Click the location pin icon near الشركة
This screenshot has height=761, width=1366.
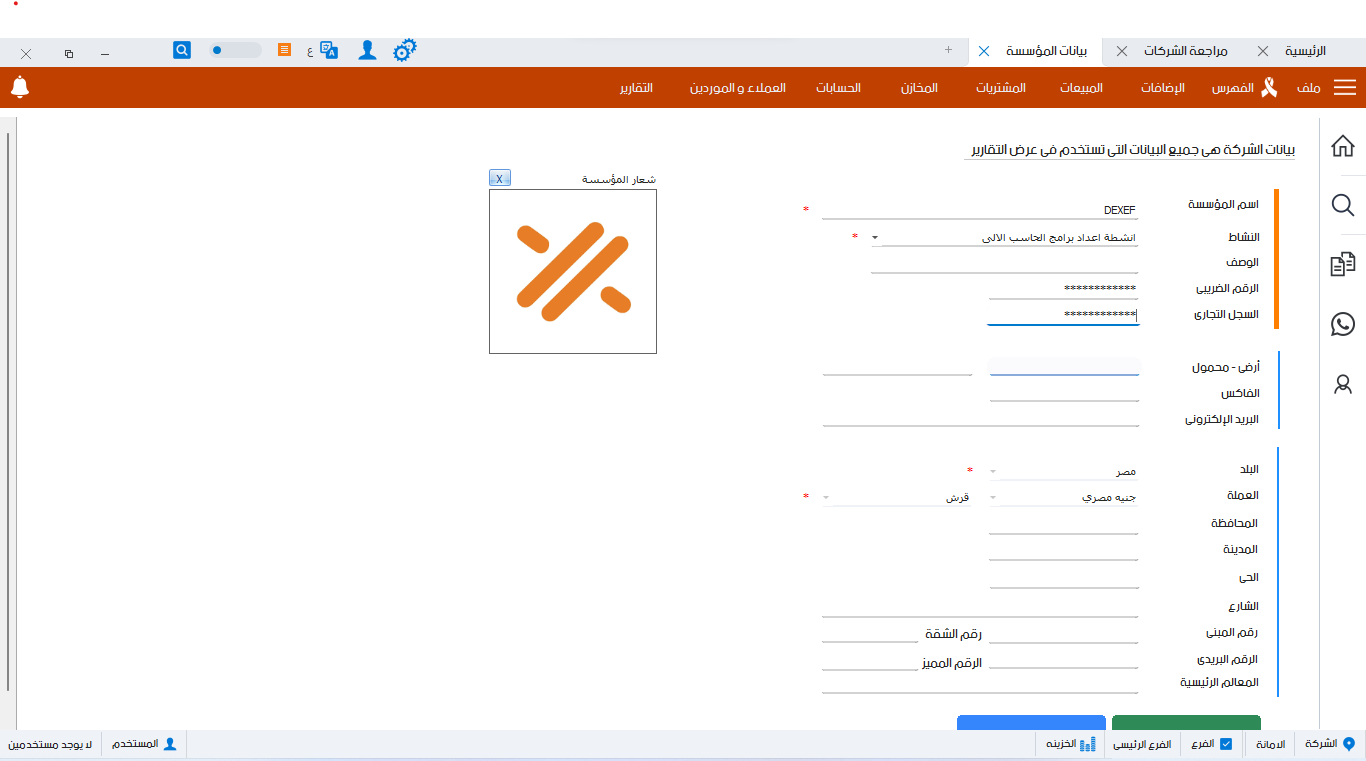pos(1348,744)
